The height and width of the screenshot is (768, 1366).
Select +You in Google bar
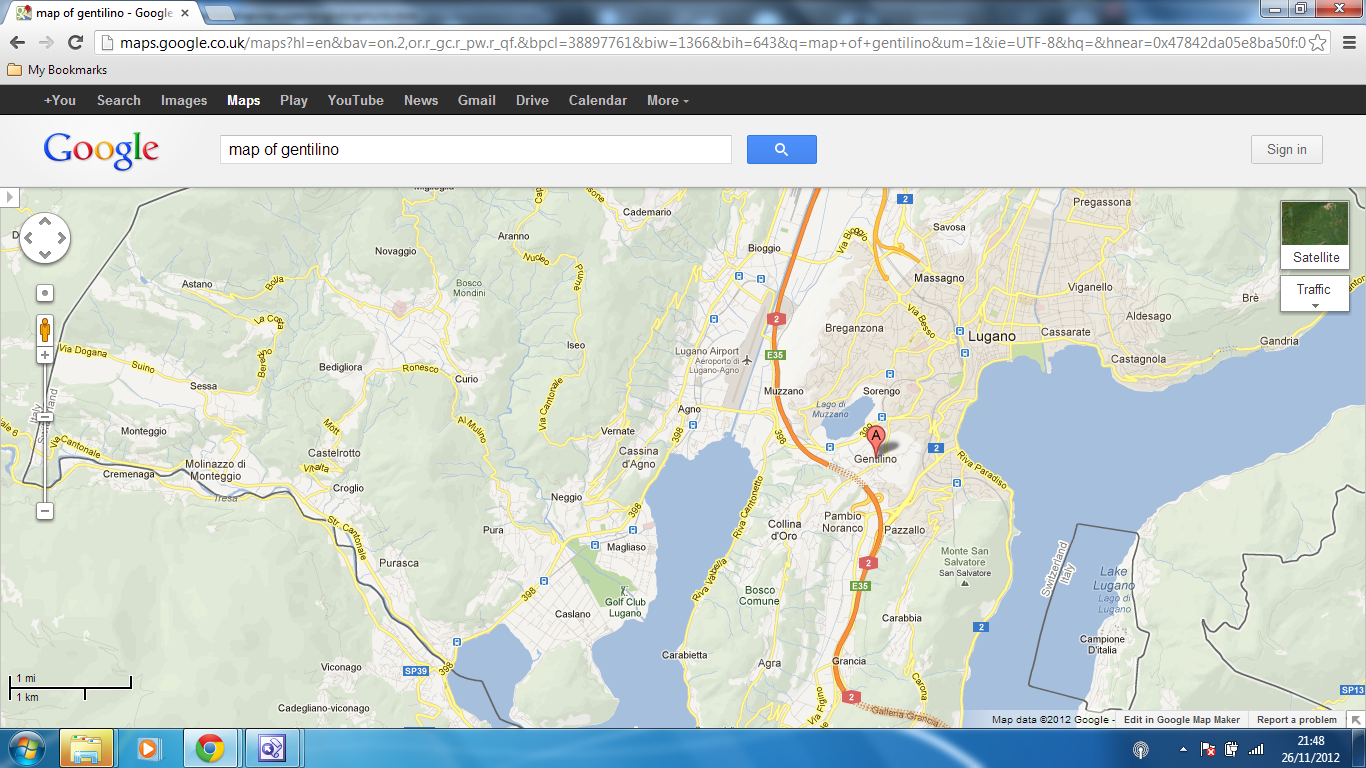pyautogui.click(x=60, y=100)
